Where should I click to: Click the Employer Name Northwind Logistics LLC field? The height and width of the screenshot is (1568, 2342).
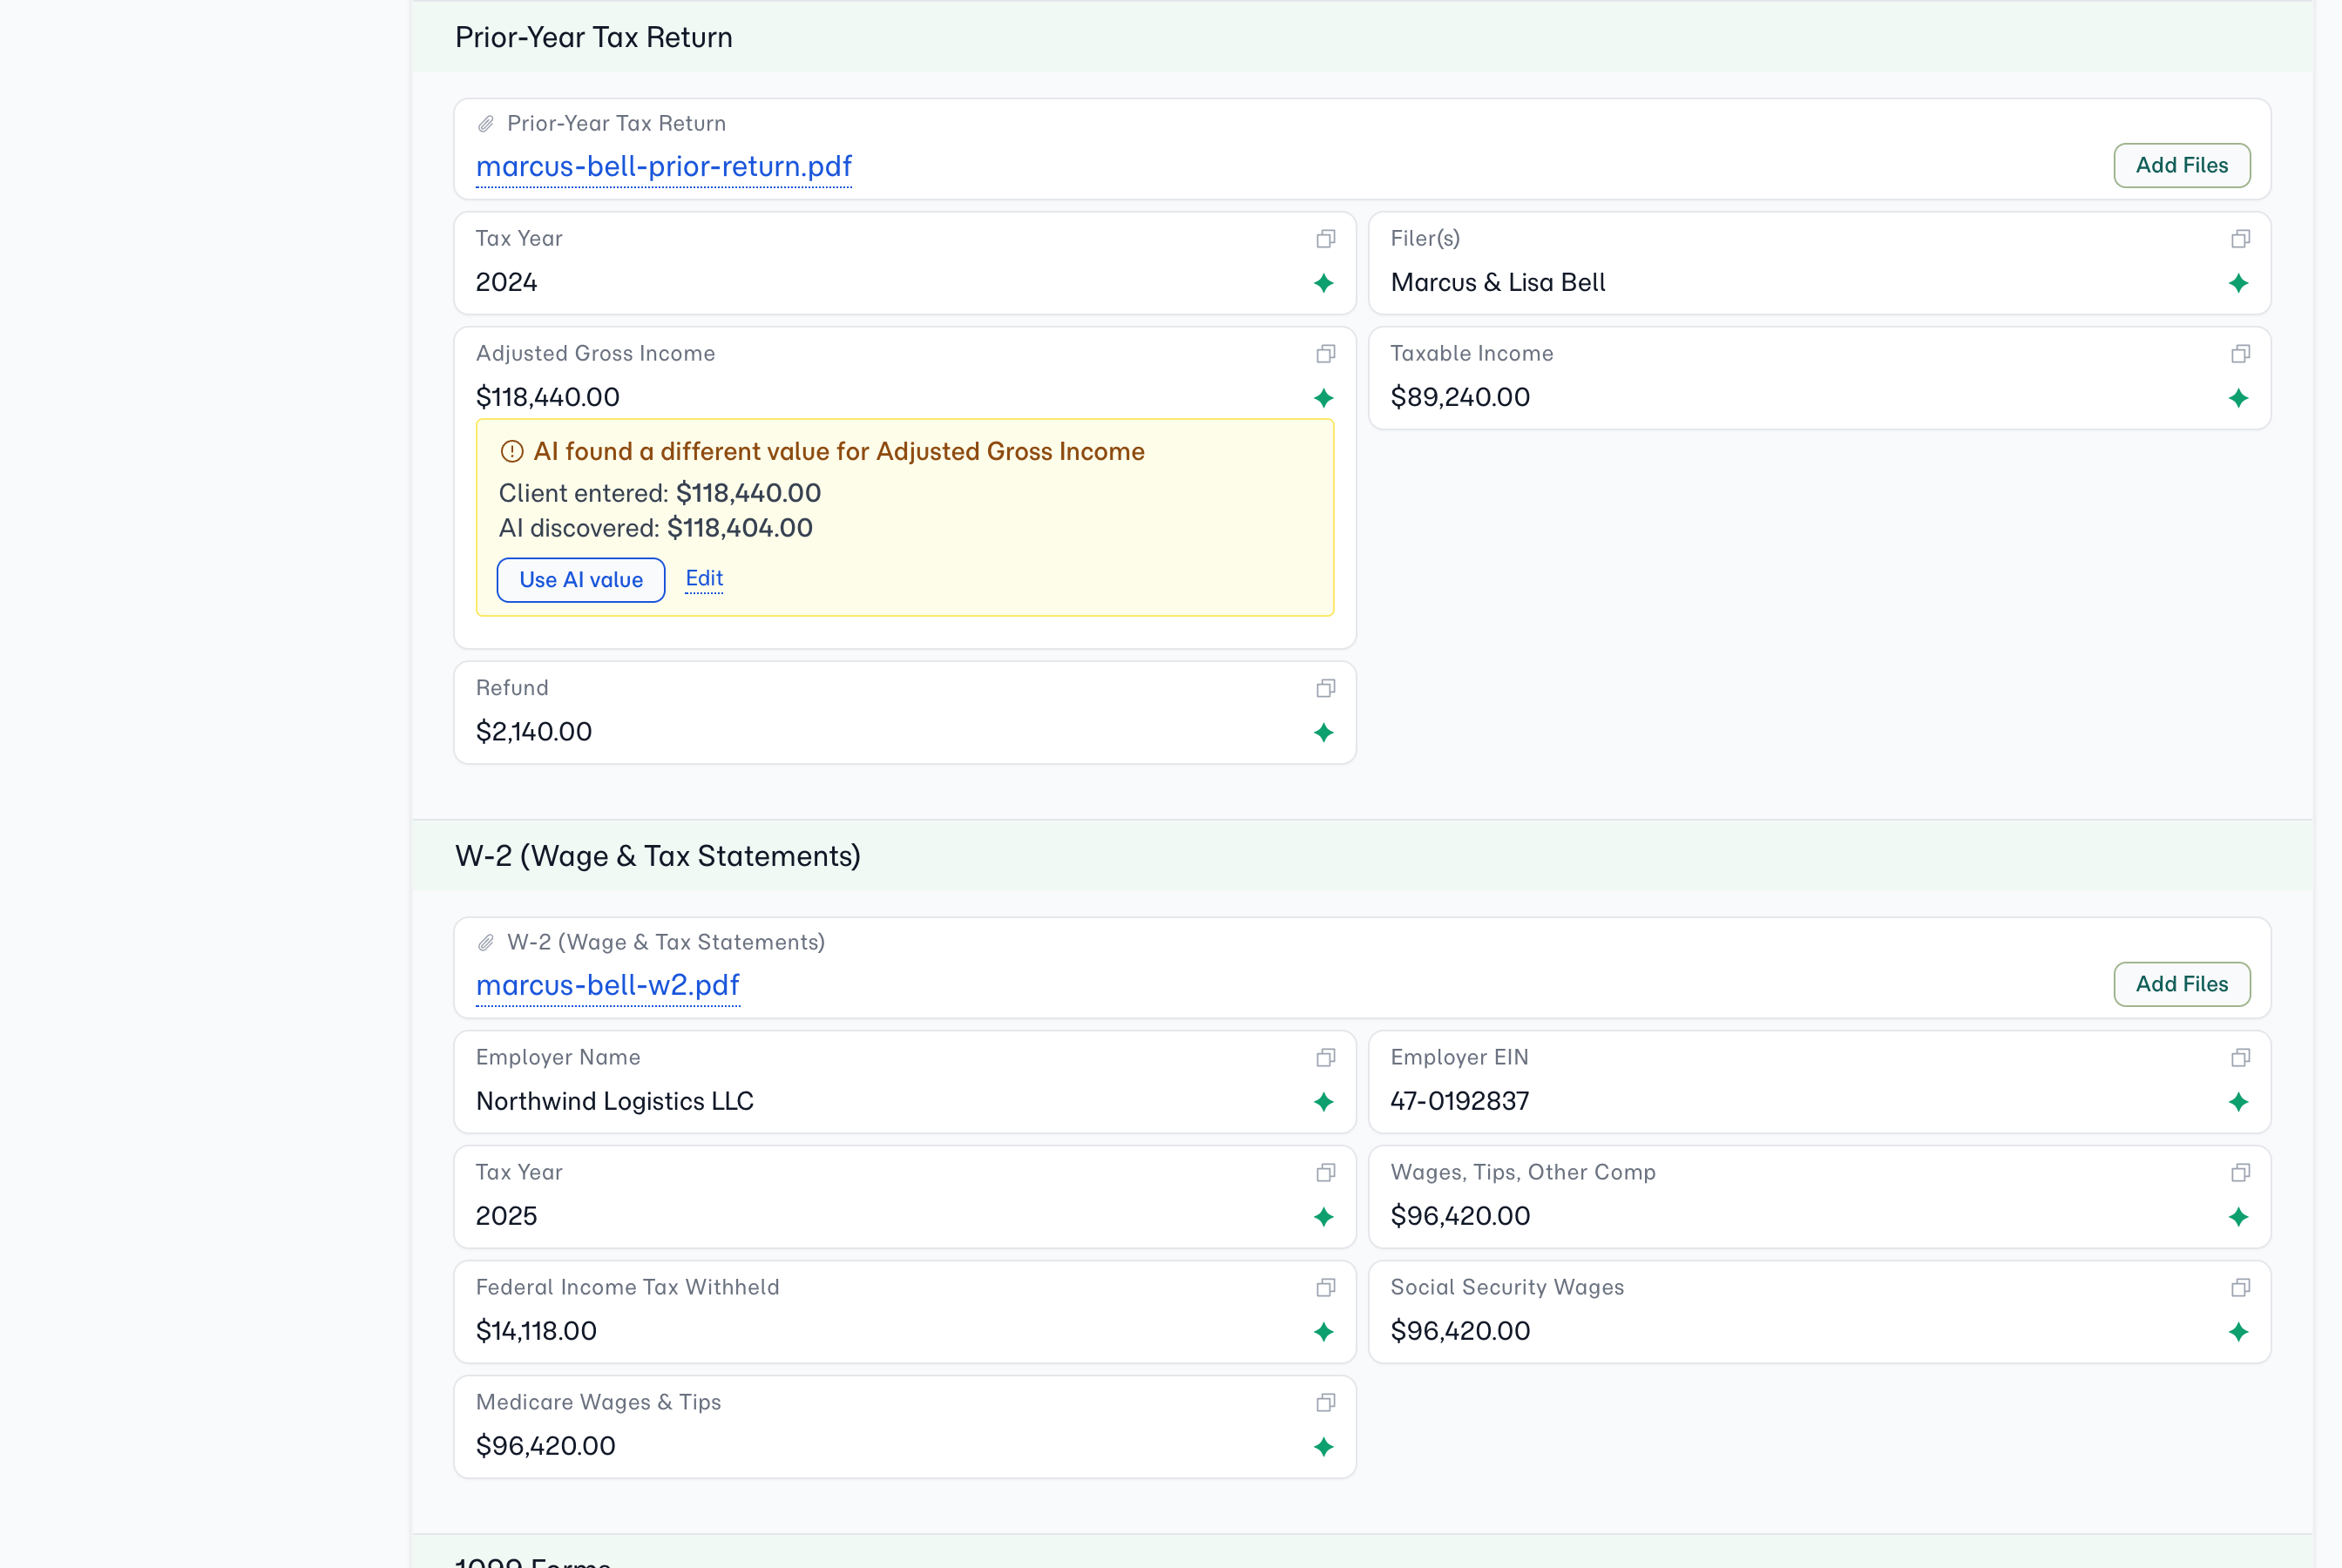(x=905, y=1082)
